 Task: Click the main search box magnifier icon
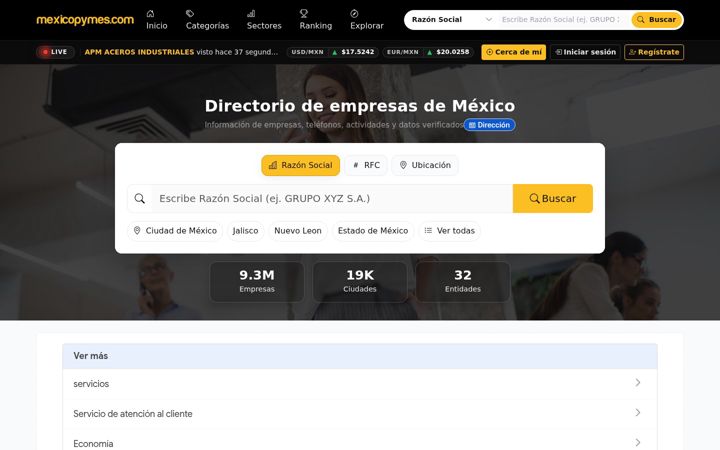(x=140, y=198)
